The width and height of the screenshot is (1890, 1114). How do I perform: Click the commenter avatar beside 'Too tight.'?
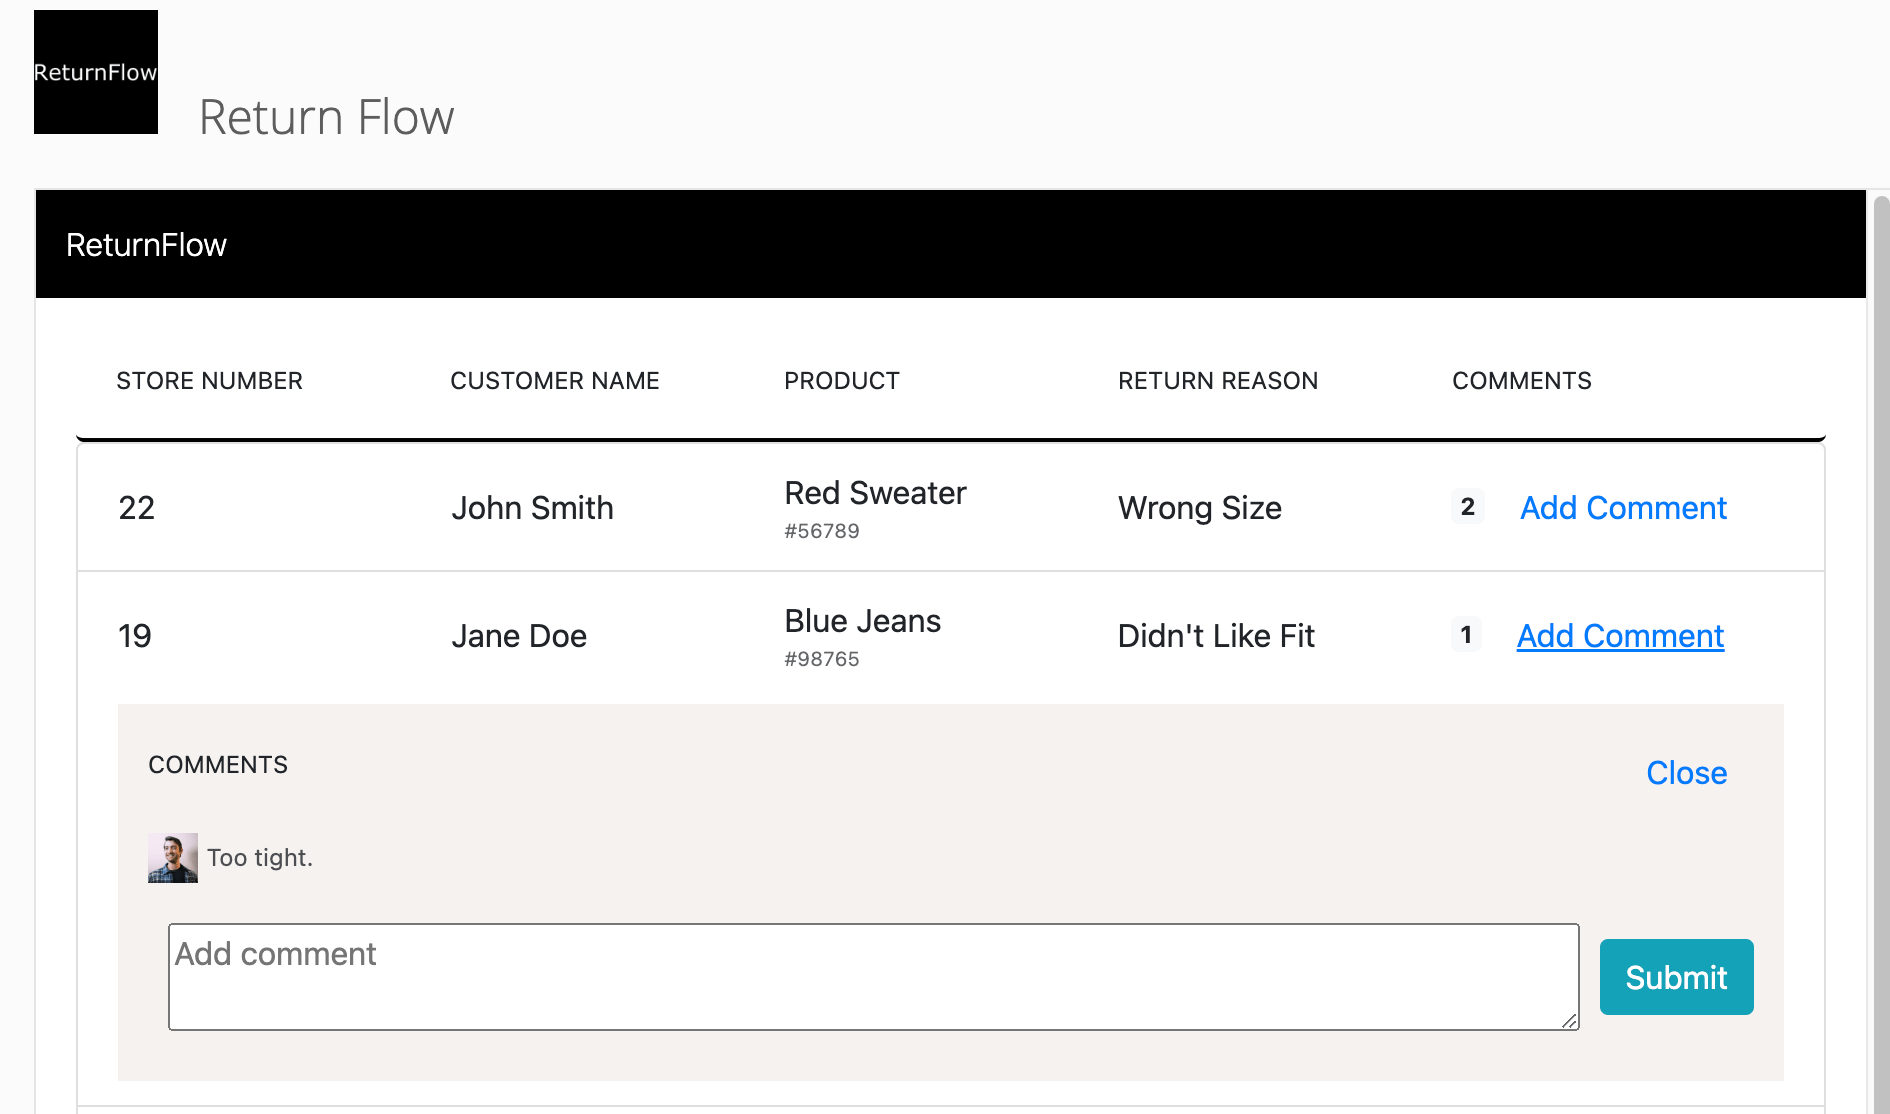click(x=173, y=858)
